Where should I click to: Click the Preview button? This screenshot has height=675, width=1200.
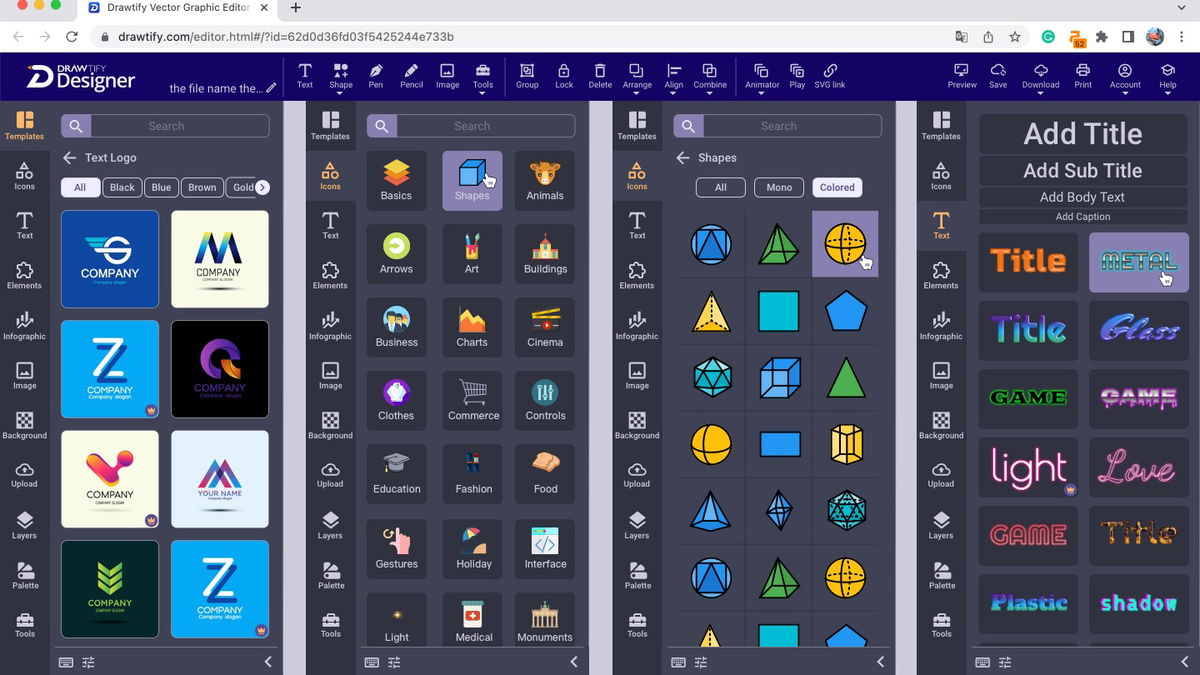coord(961,75)
